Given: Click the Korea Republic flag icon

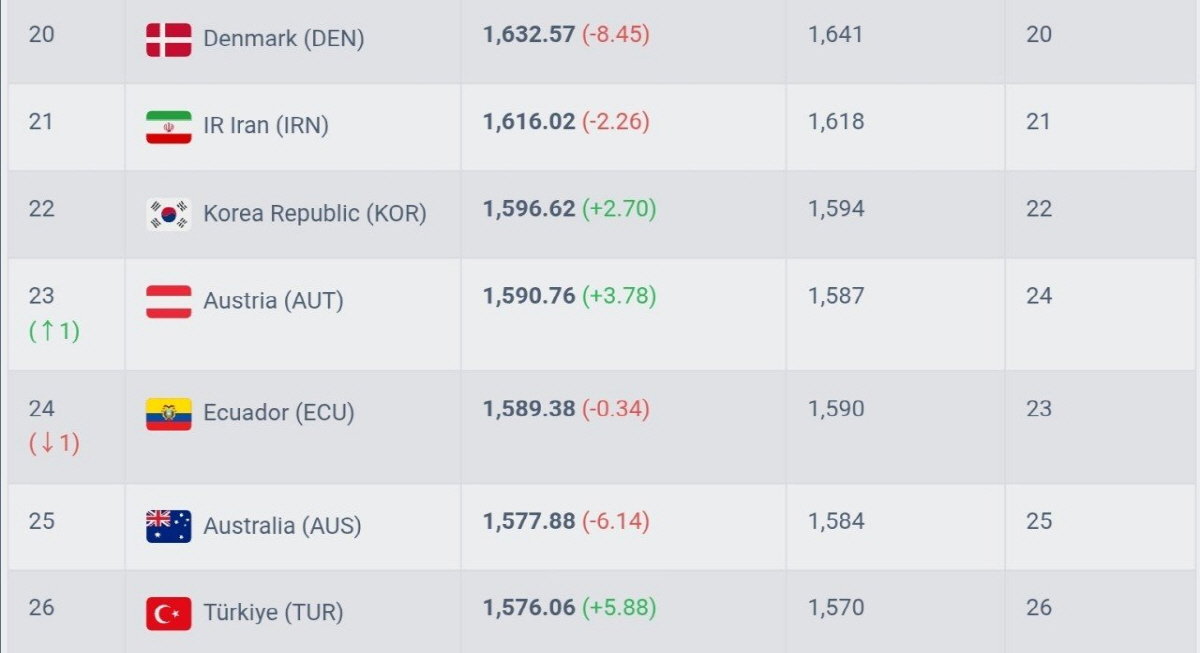Looking at the screenshot, I should tap(168, 214).
